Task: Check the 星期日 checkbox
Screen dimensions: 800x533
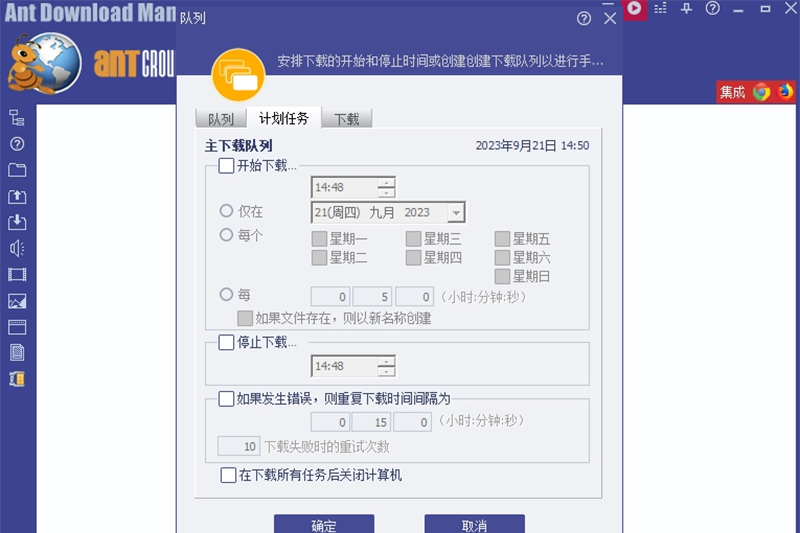Action: (x=503, y=276)
